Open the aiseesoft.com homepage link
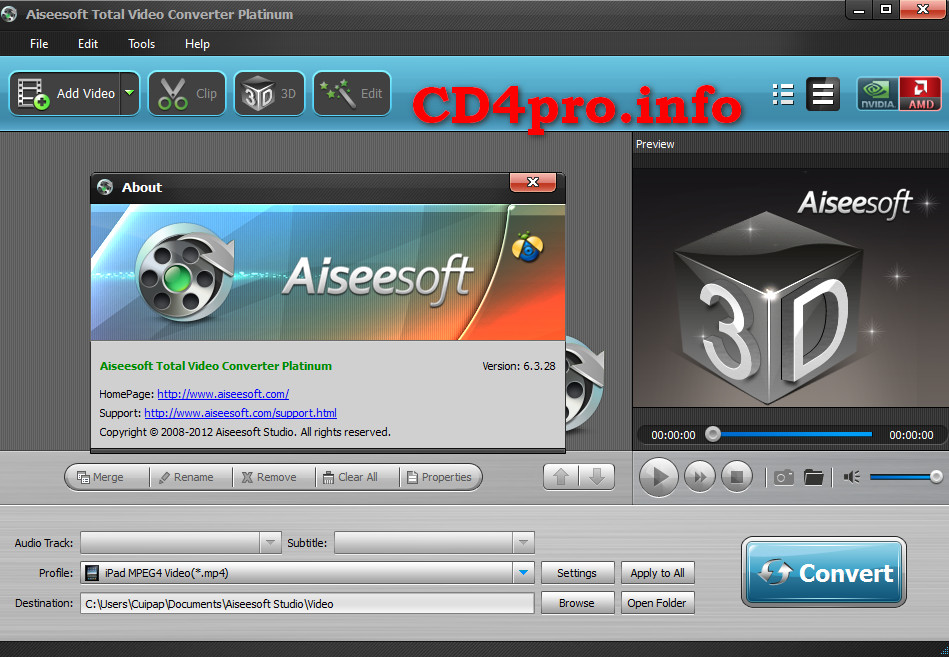The height and width of the screenshot is (657, 949). click(x=223, y=394)
